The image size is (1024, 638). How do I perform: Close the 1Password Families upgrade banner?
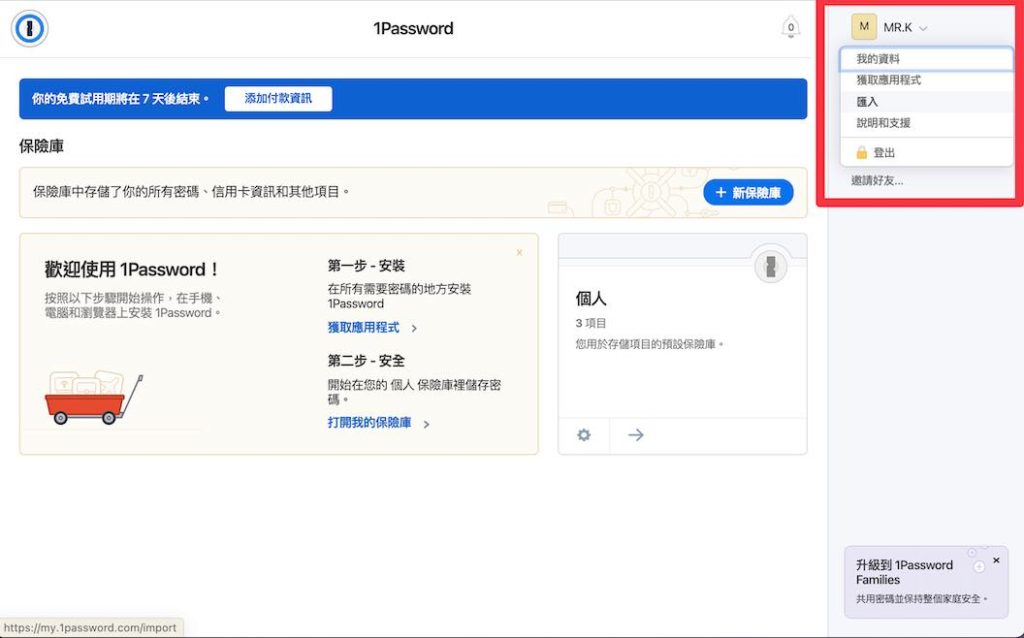tap(996, 560)
